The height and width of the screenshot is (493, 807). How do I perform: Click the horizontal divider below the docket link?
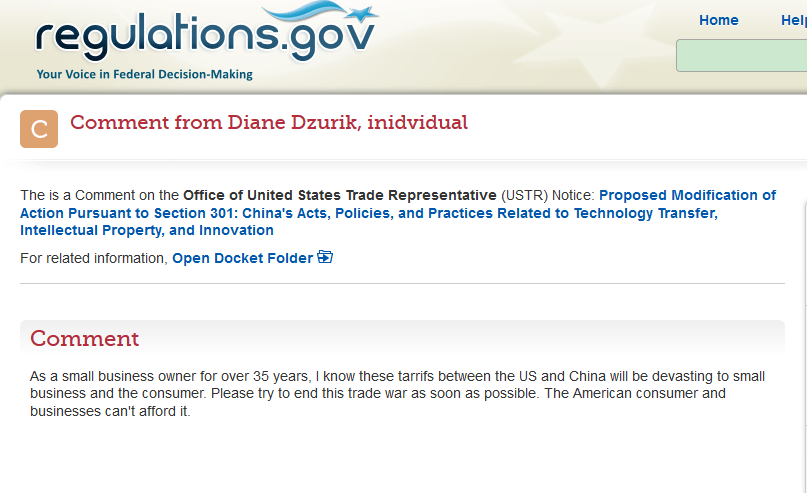tap(402, 284)
